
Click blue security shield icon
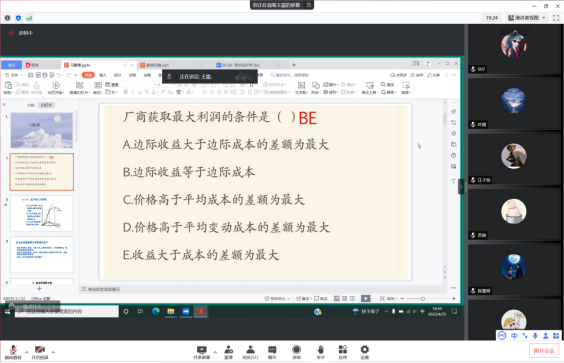coord(18,18)
